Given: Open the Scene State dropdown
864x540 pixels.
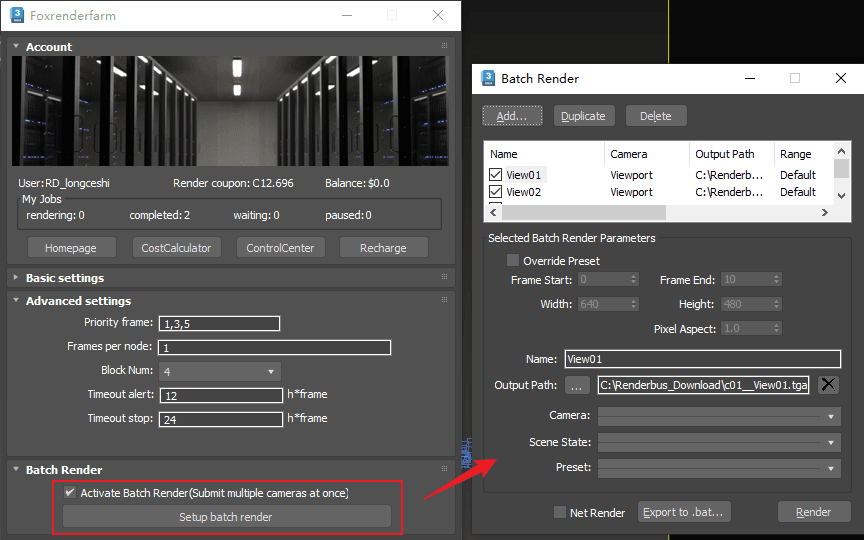Looking at the screenshot, I should pos(718,442).
